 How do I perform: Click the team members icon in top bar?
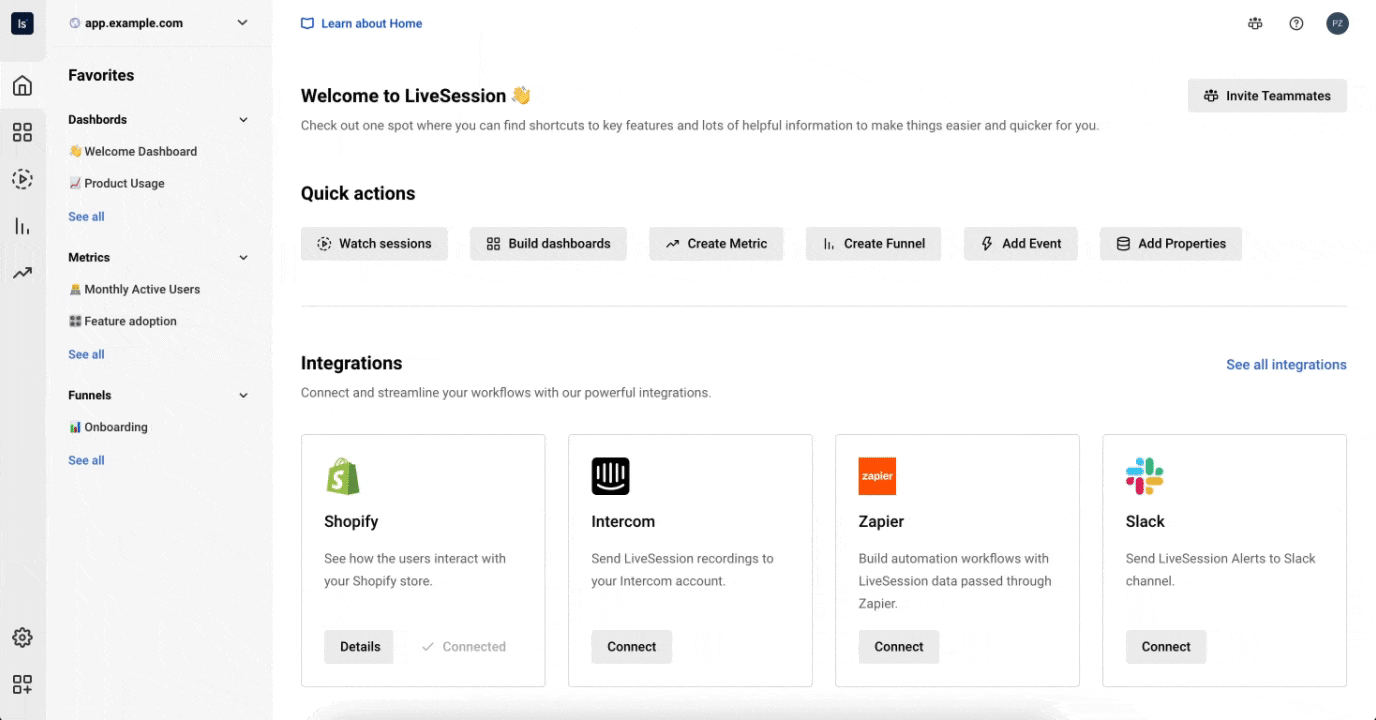[1255, 24]
